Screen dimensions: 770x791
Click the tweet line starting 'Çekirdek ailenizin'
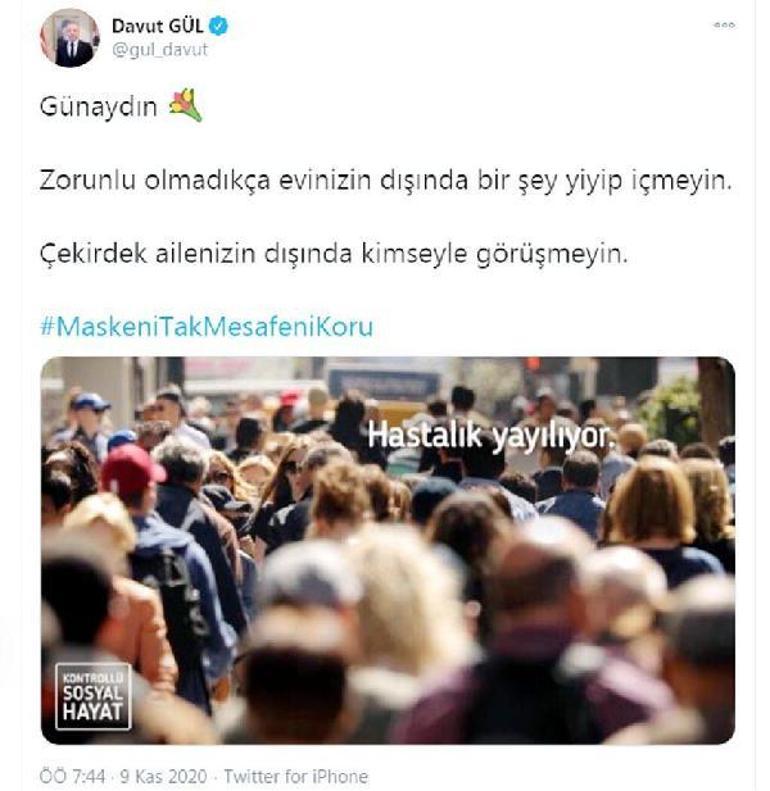(334, 254)
